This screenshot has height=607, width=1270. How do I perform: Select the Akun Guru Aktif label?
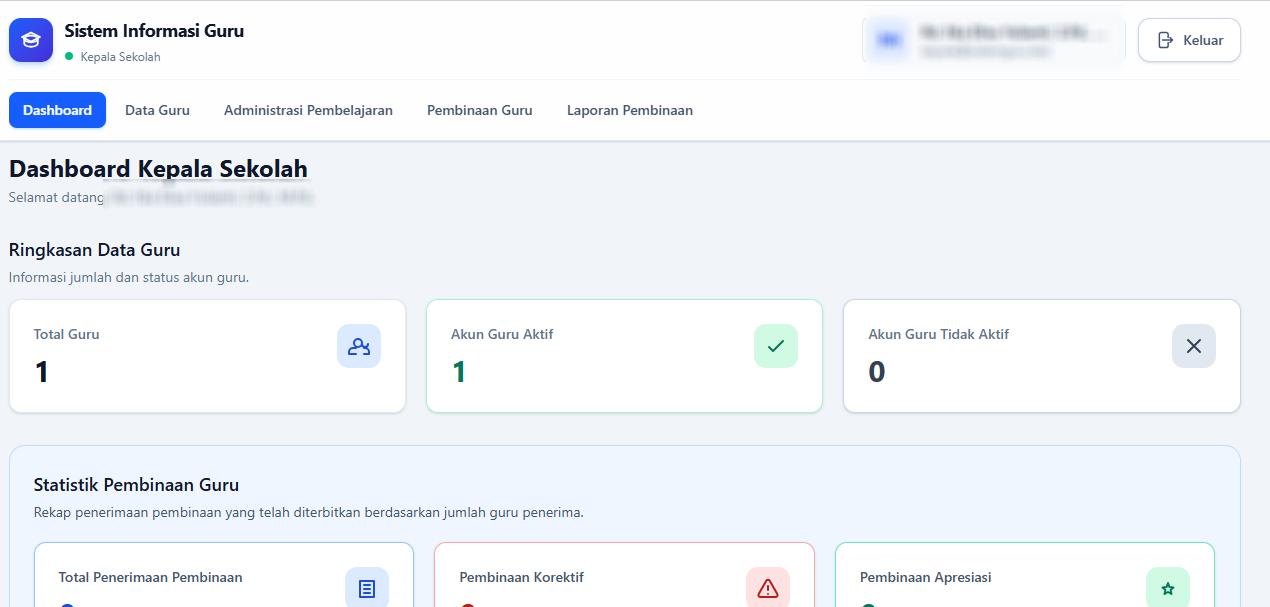[502, 334]
